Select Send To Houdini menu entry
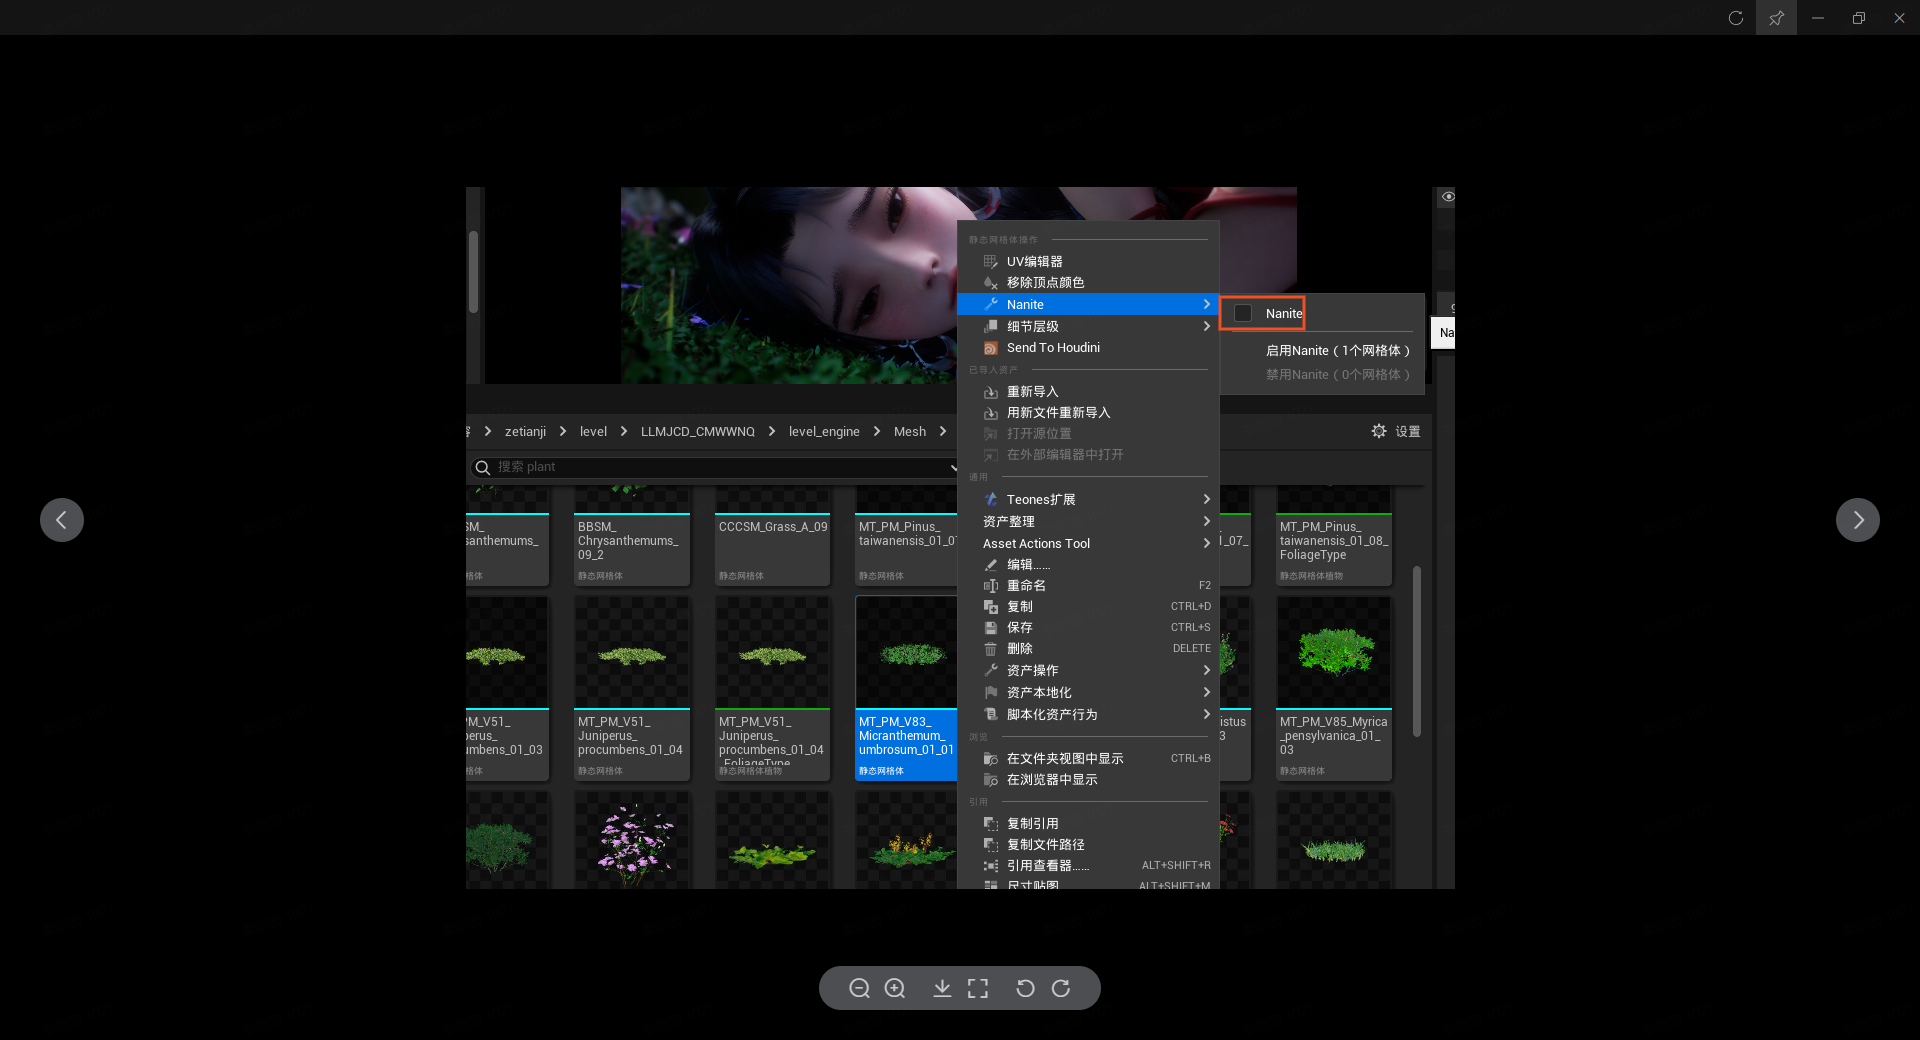The height and width of the screenshot is (1040, 1920). click(1053, 348)
